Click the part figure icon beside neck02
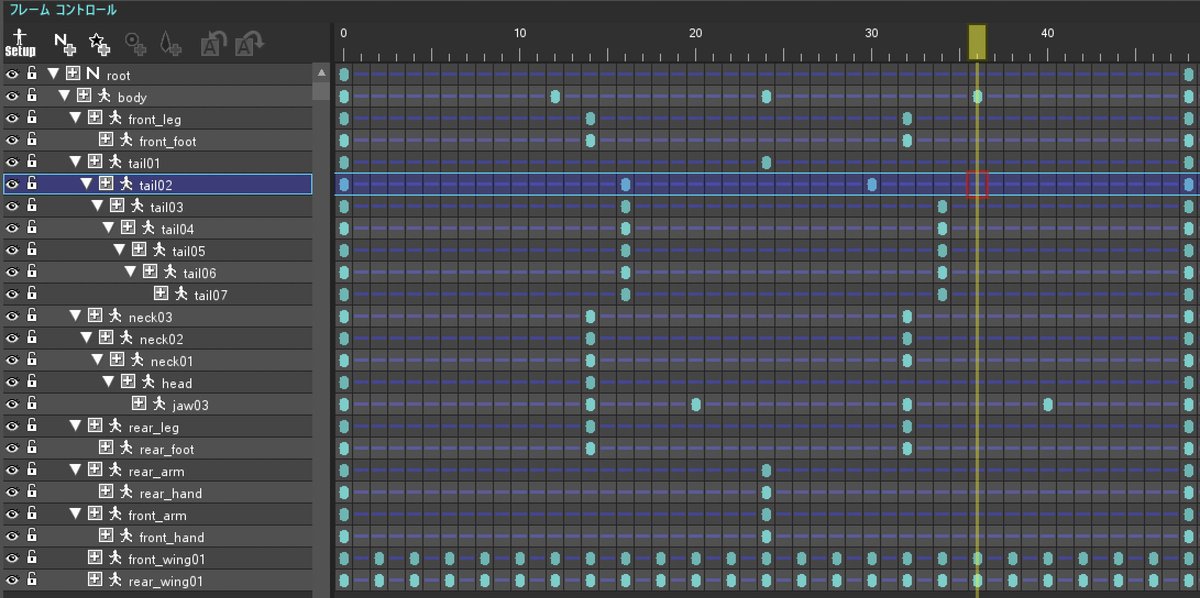 (x=126, y=338)
